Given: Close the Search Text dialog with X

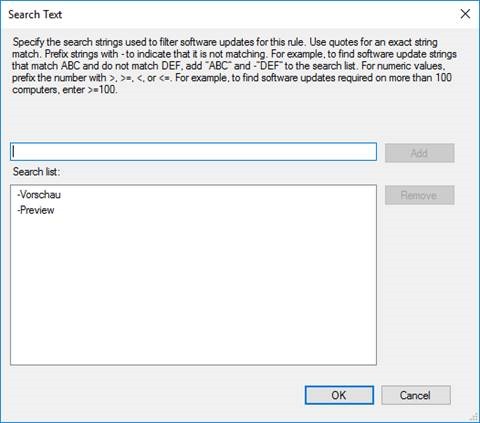Looking at the screenshot, I should click(x=465, y=14).
